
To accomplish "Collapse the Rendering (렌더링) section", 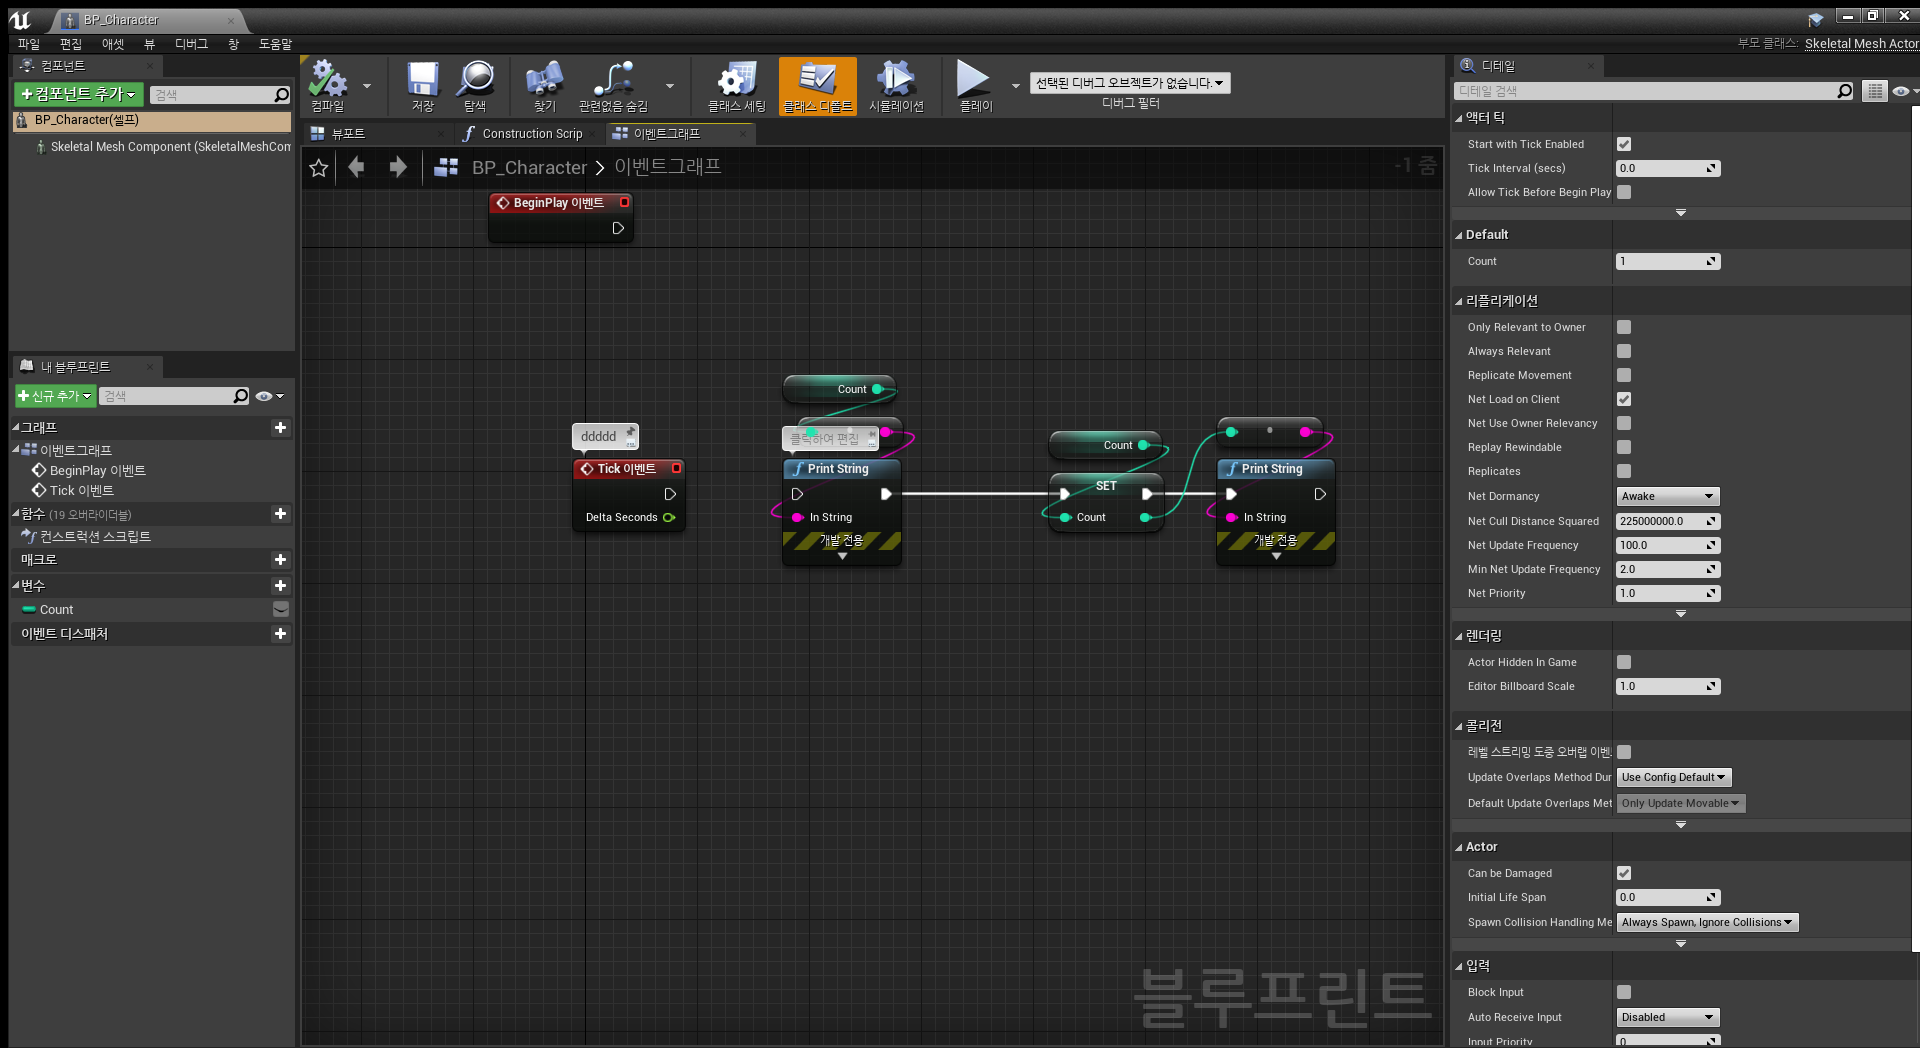I will click(x=1459, y=636).
